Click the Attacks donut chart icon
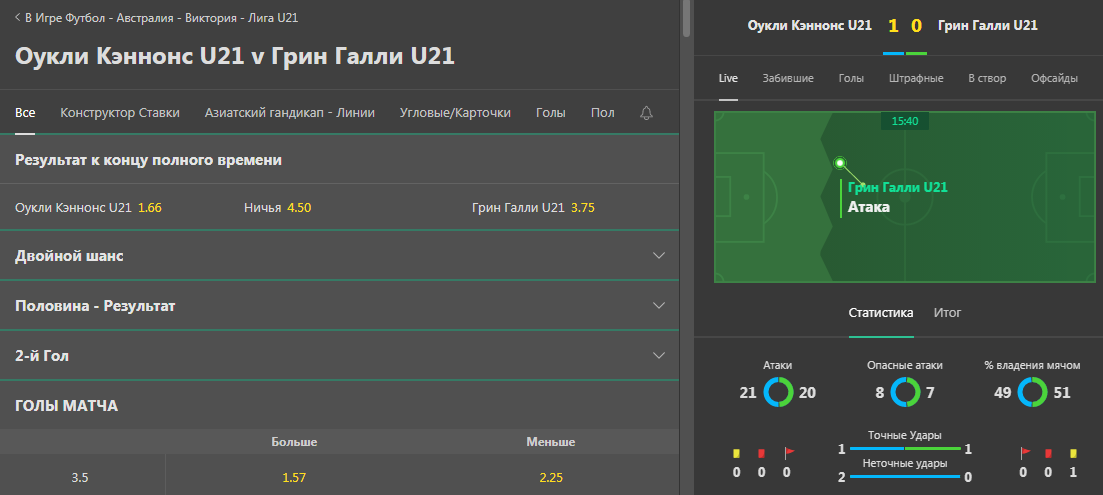1103x495 pixels. 778,392
